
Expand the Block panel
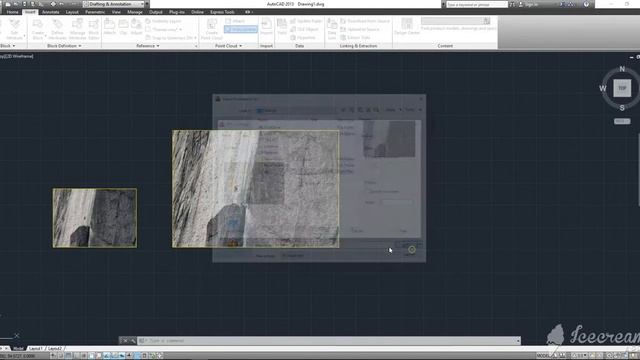[x=8, y=46]
